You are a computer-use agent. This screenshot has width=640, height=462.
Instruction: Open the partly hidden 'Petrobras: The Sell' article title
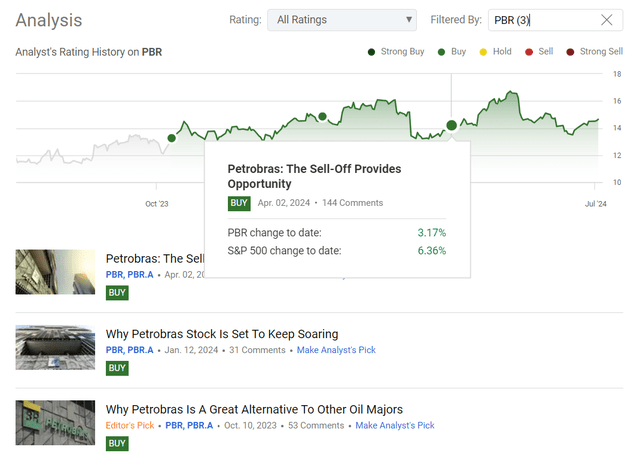pos(155,259)
